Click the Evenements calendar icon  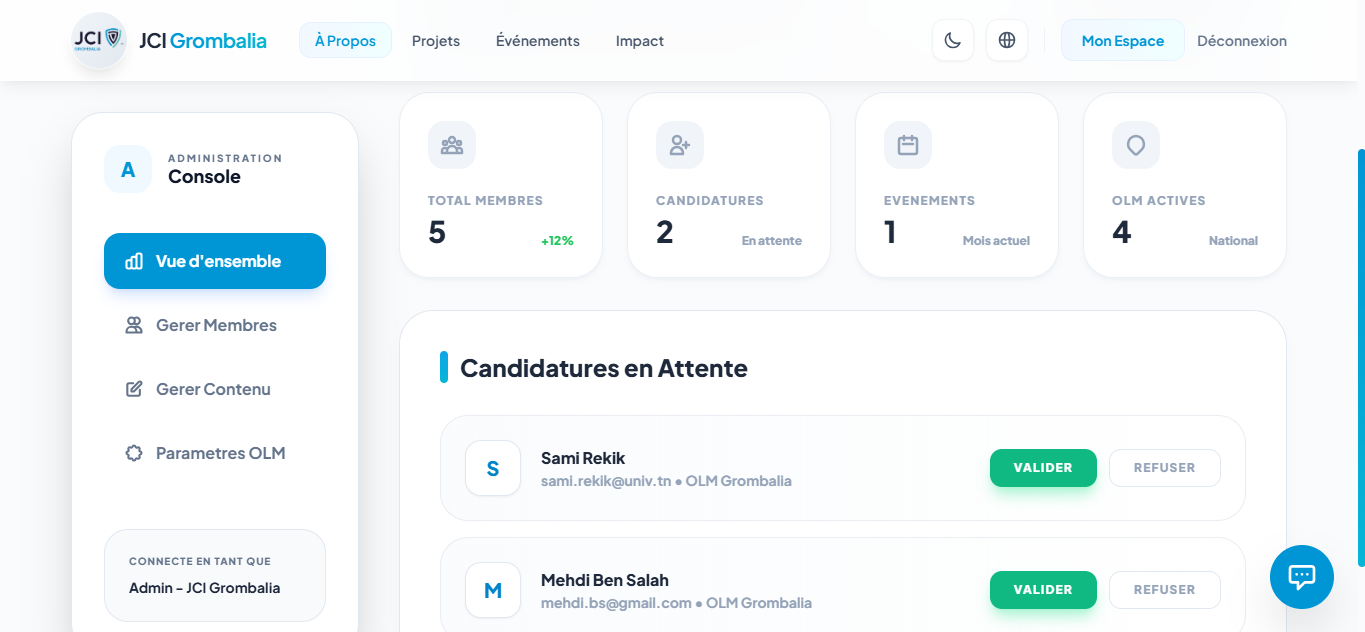click(908, 145)
